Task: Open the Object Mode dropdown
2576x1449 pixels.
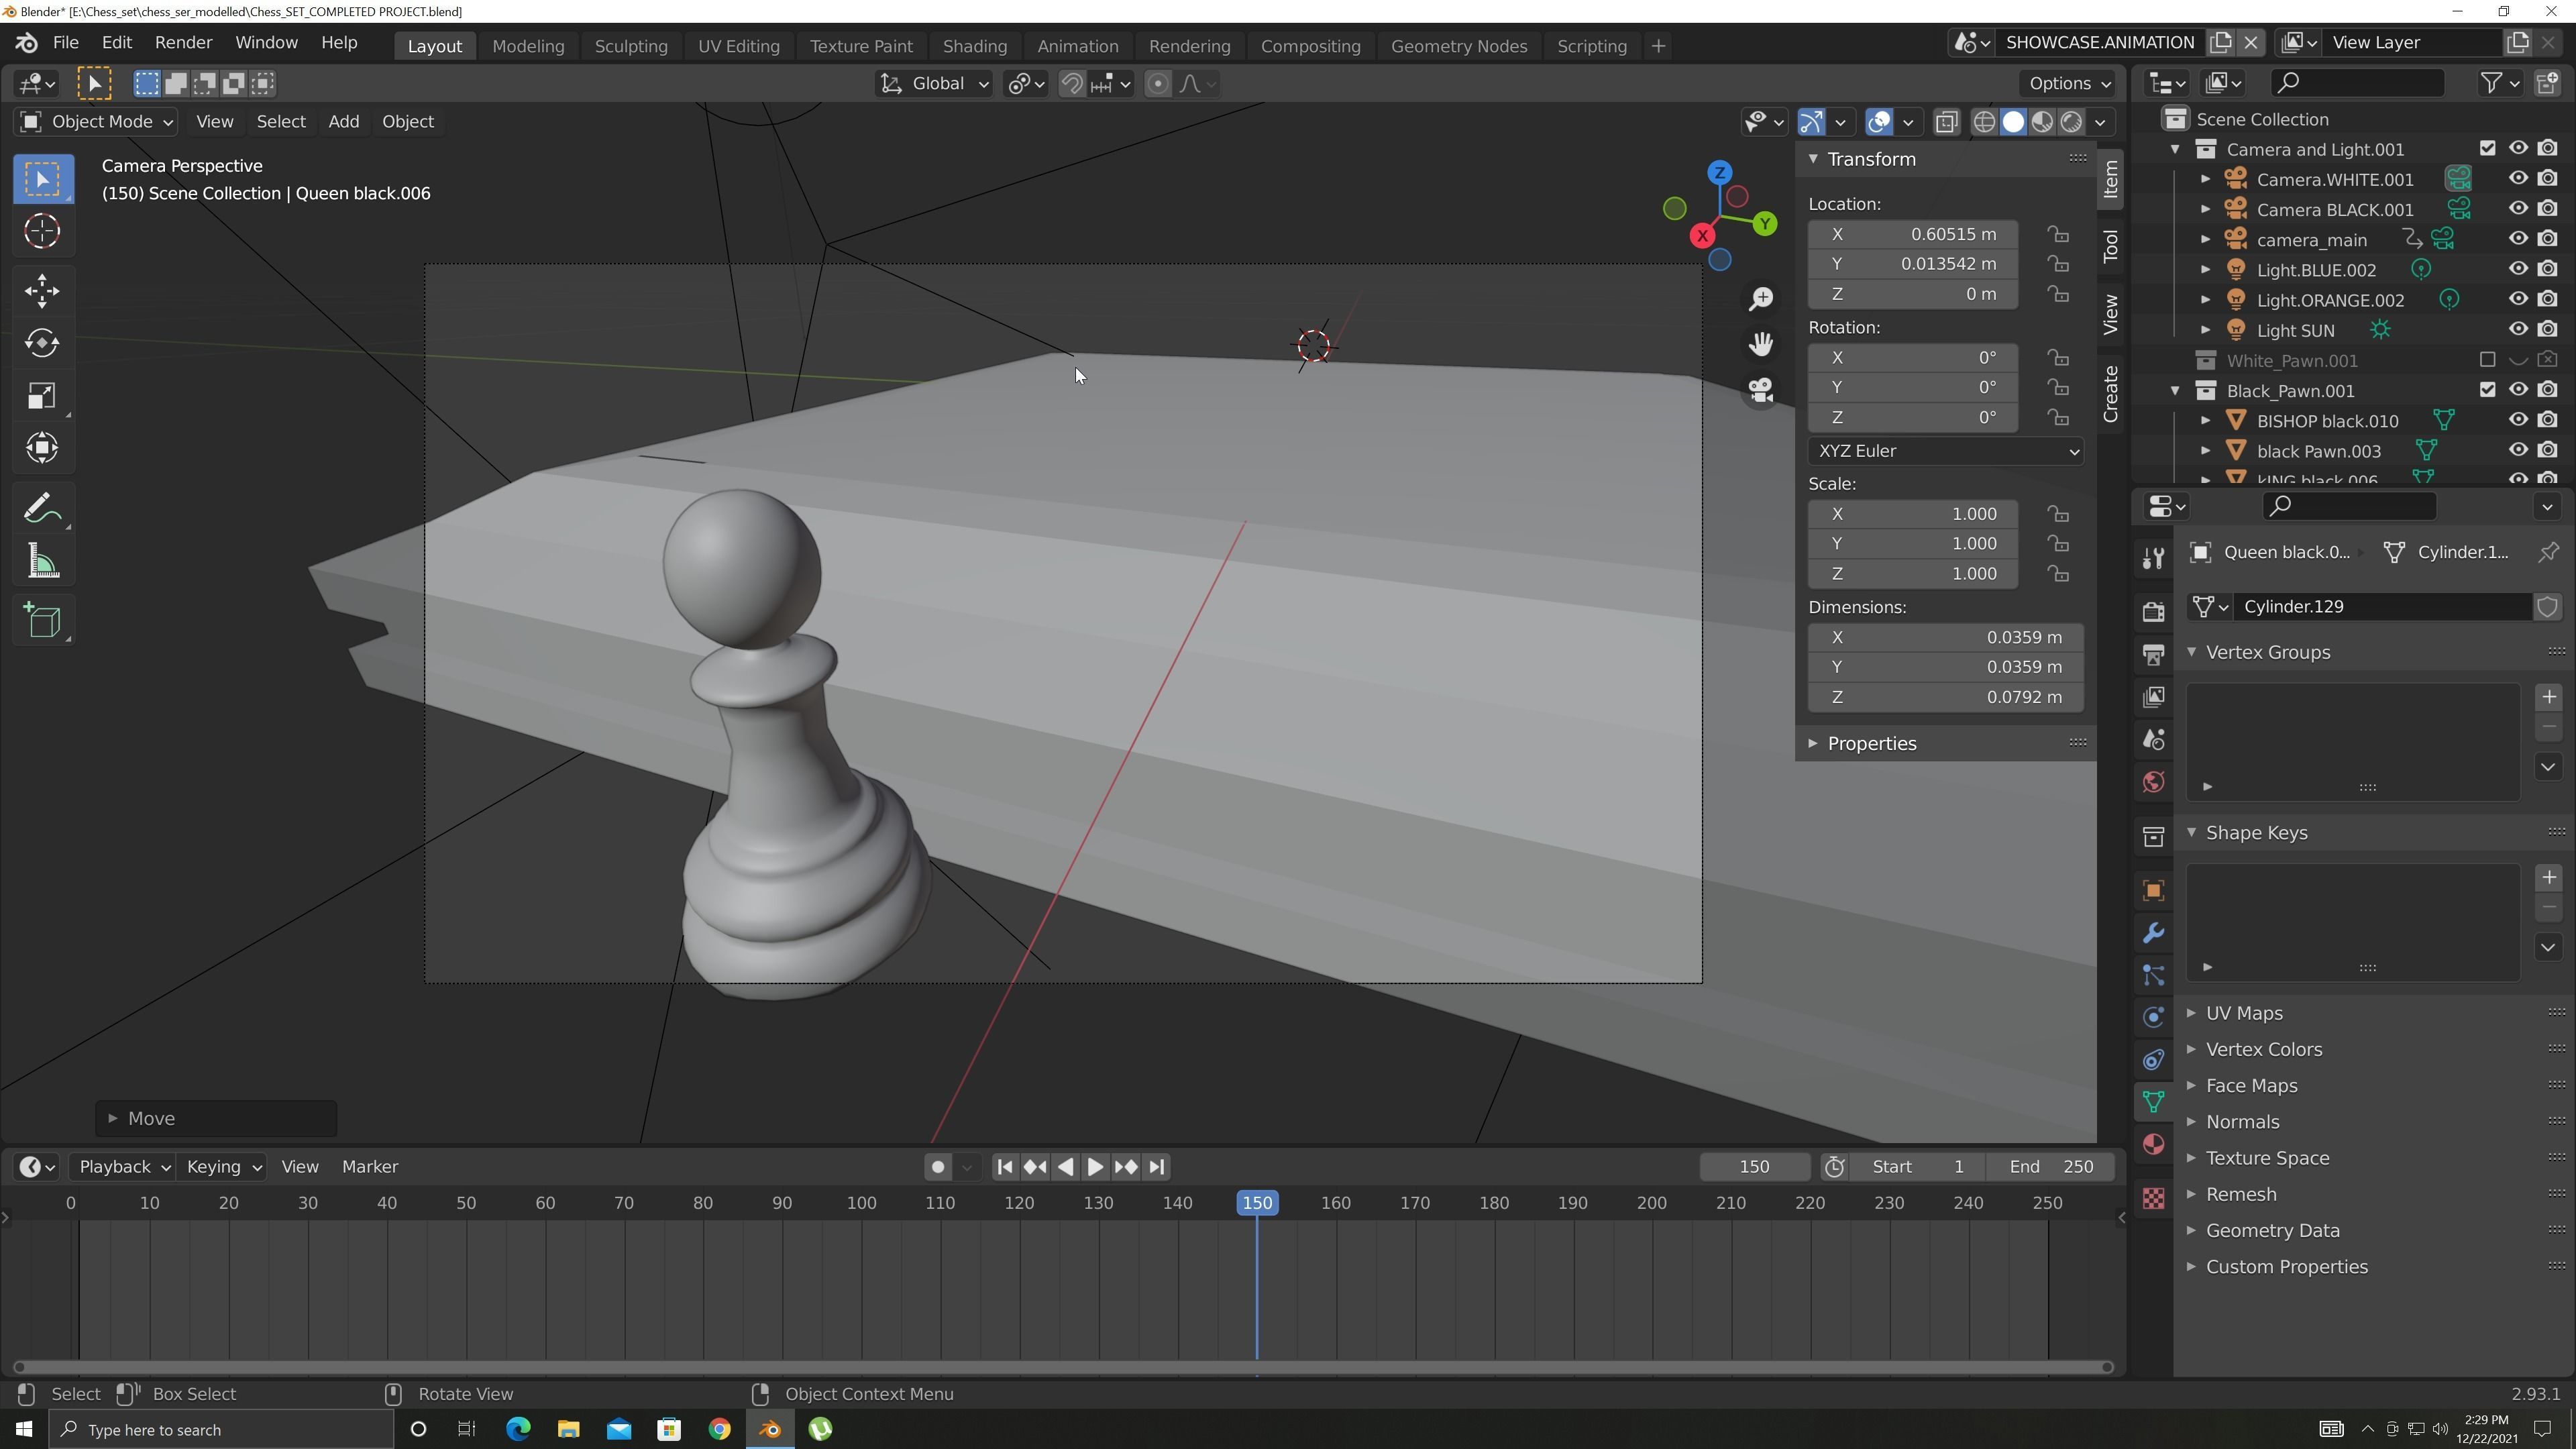Action: (97, 122)
